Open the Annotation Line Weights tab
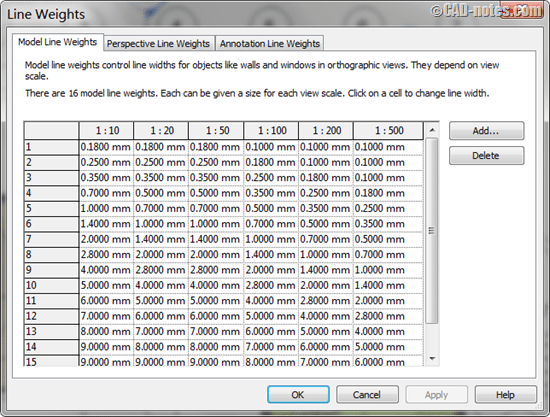 (269, 43)
